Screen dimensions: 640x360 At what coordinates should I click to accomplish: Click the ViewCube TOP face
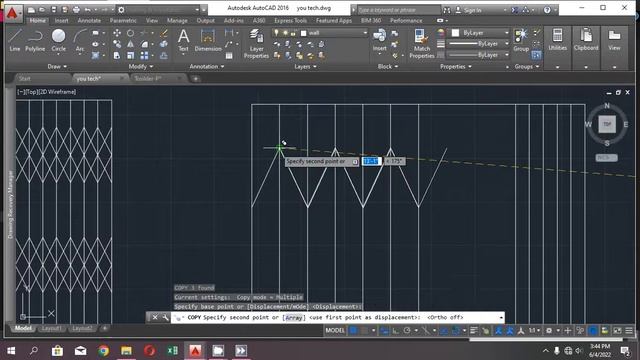[x=607, y=124]
